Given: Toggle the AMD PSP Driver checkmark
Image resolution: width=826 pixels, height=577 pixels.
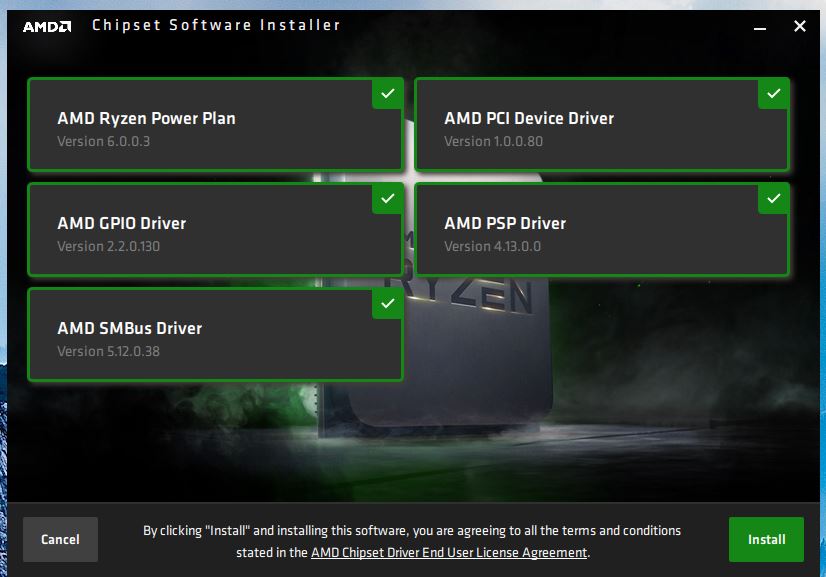Looking at the screenshot, I should click(x=773, y=199).
